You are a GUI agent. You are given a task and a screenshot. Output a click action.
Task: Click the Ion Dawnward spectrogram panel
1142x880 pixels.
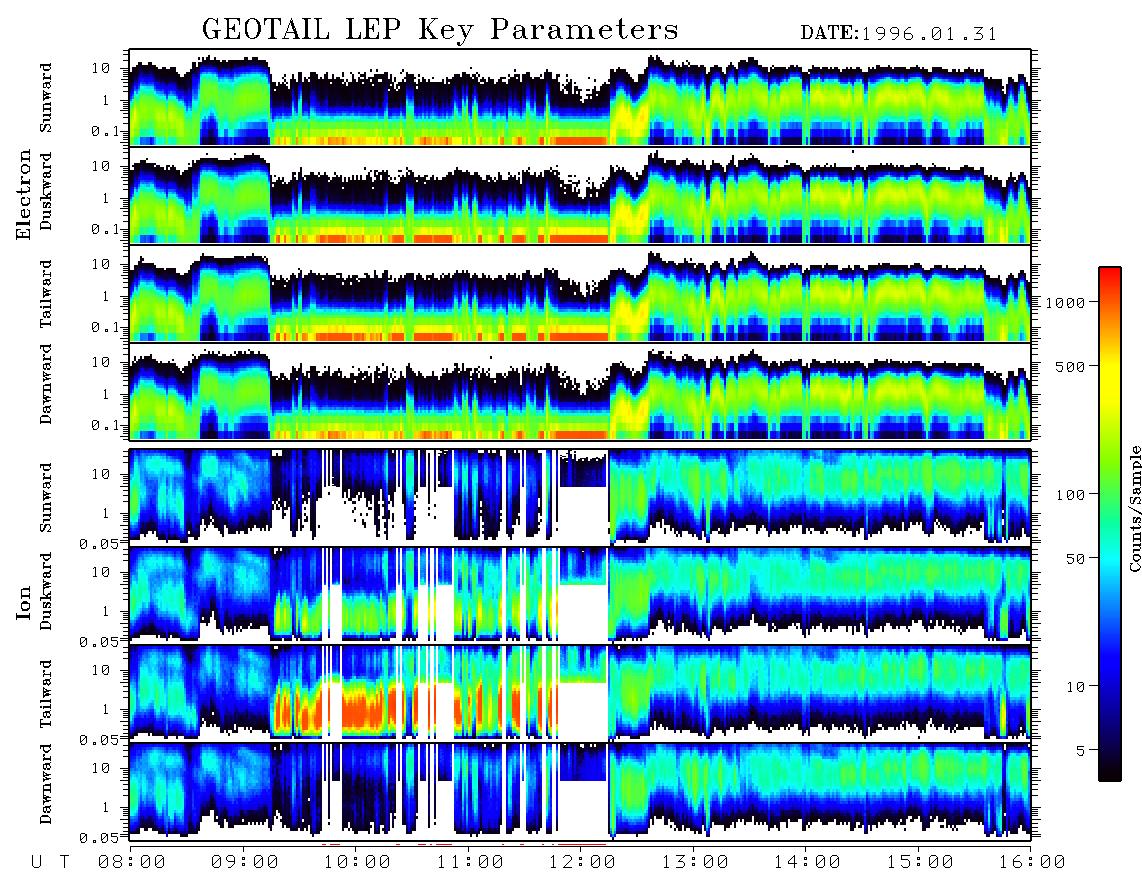(580, 791)
